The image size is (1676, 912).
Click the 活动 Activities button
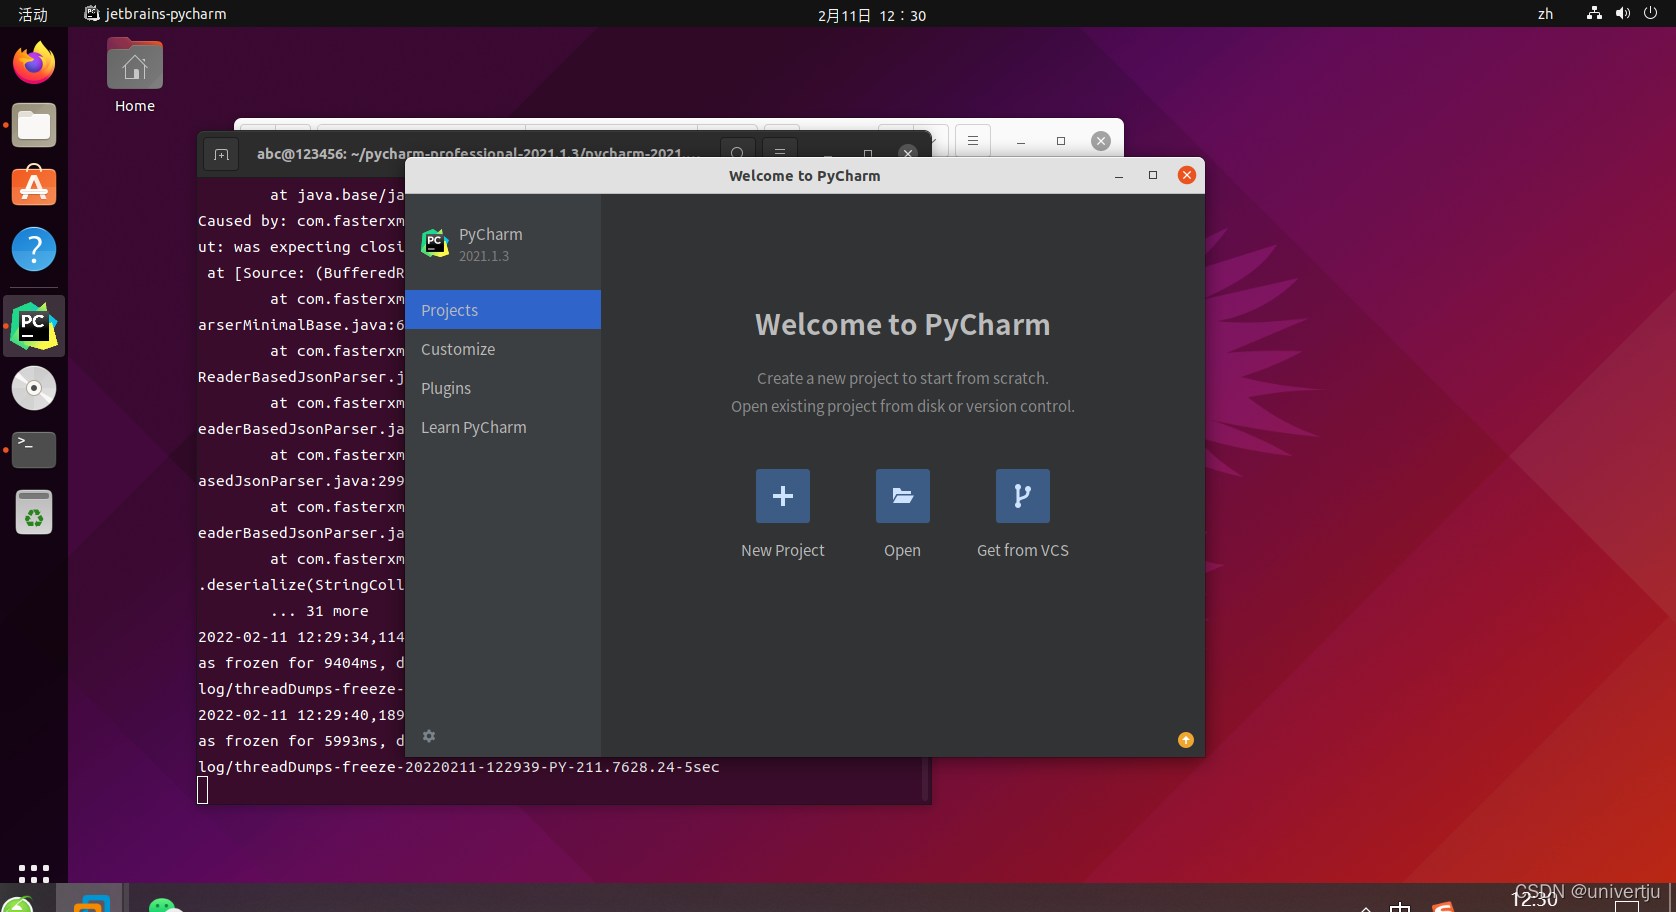[x=33, y=14]
